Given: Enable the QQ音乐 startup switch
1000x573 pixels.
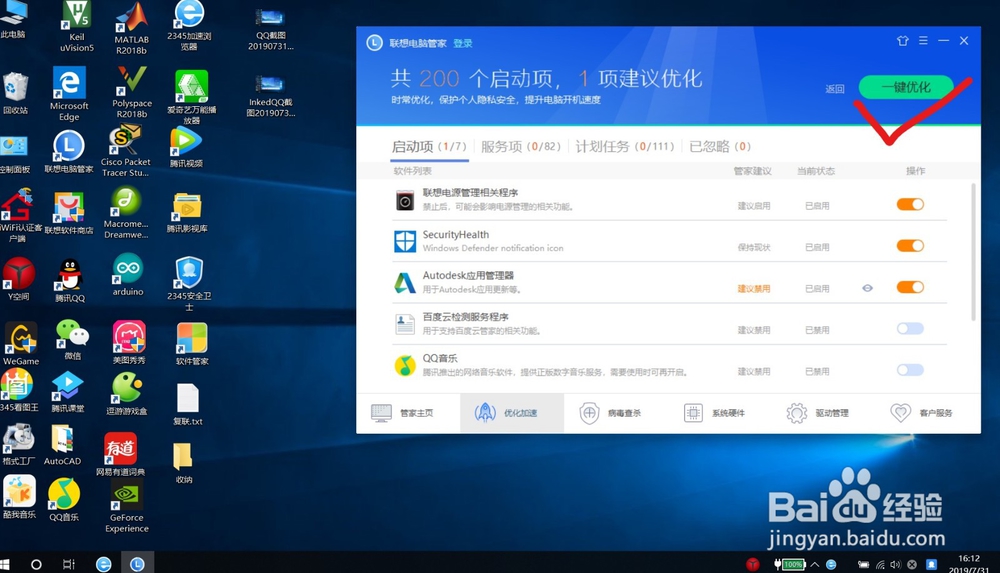Looking at the screenshot, I should [910, 370].
